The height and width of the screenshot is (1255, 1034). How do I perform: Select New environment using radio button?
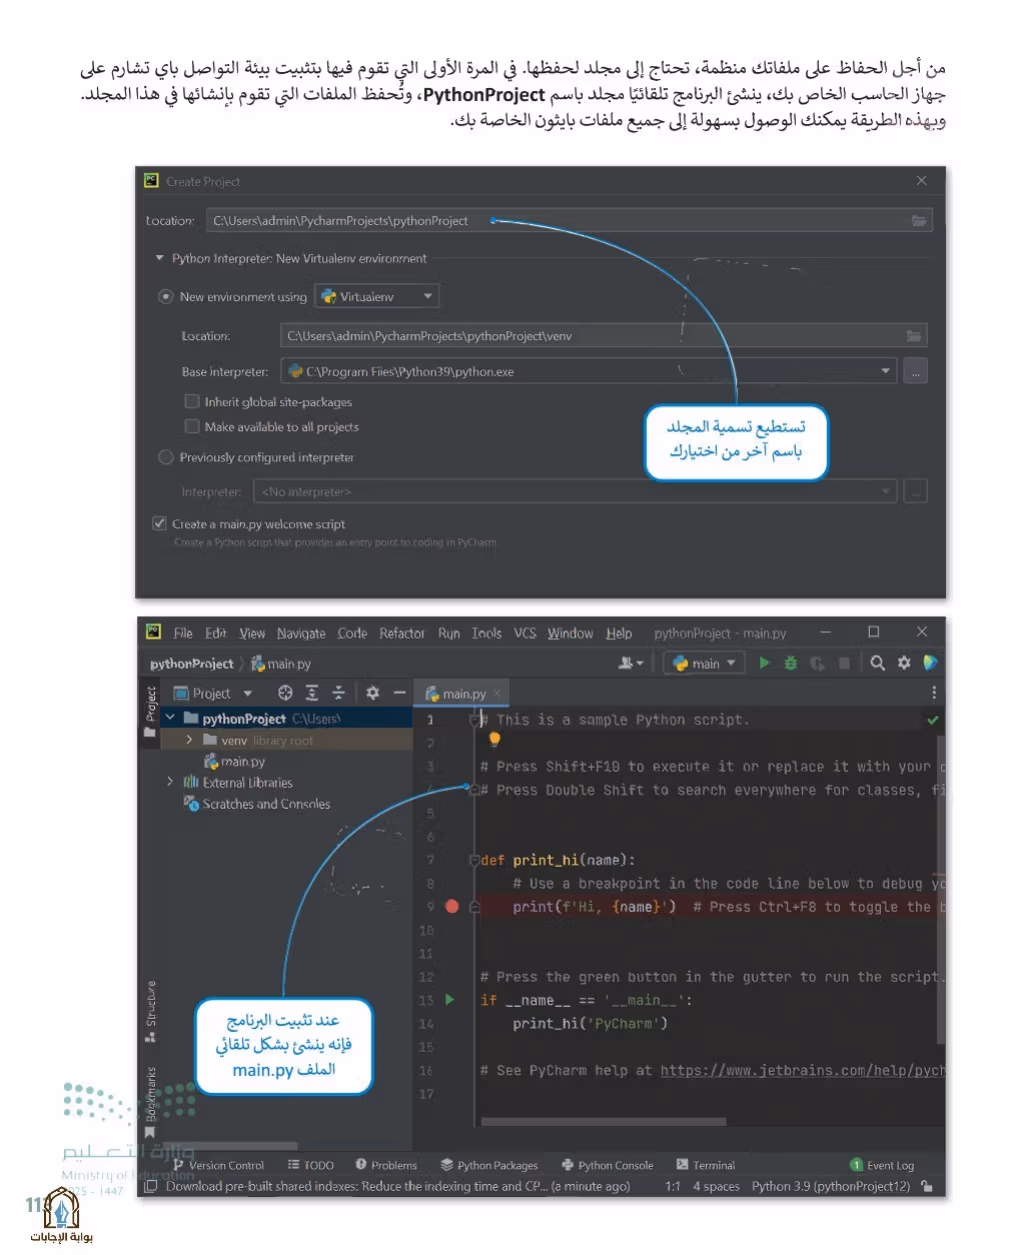(x=166, y=297)
